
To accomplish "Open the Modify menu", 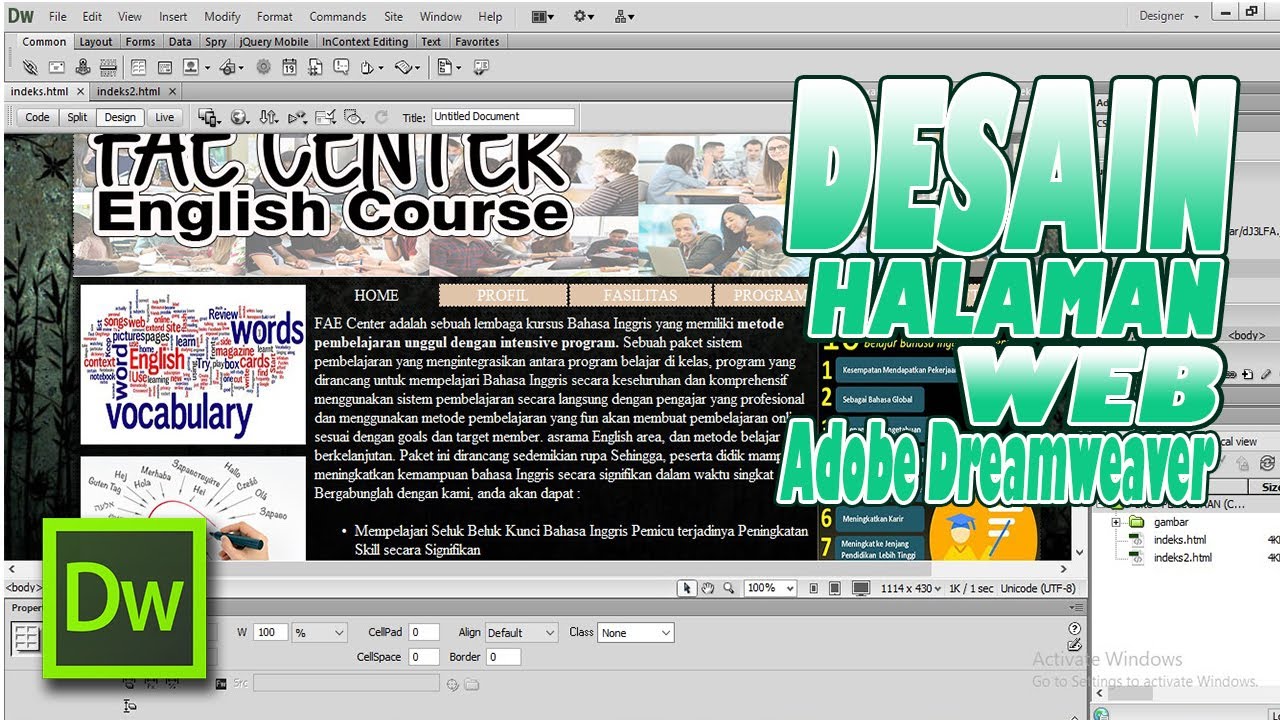I will click(x=222, y=16).
